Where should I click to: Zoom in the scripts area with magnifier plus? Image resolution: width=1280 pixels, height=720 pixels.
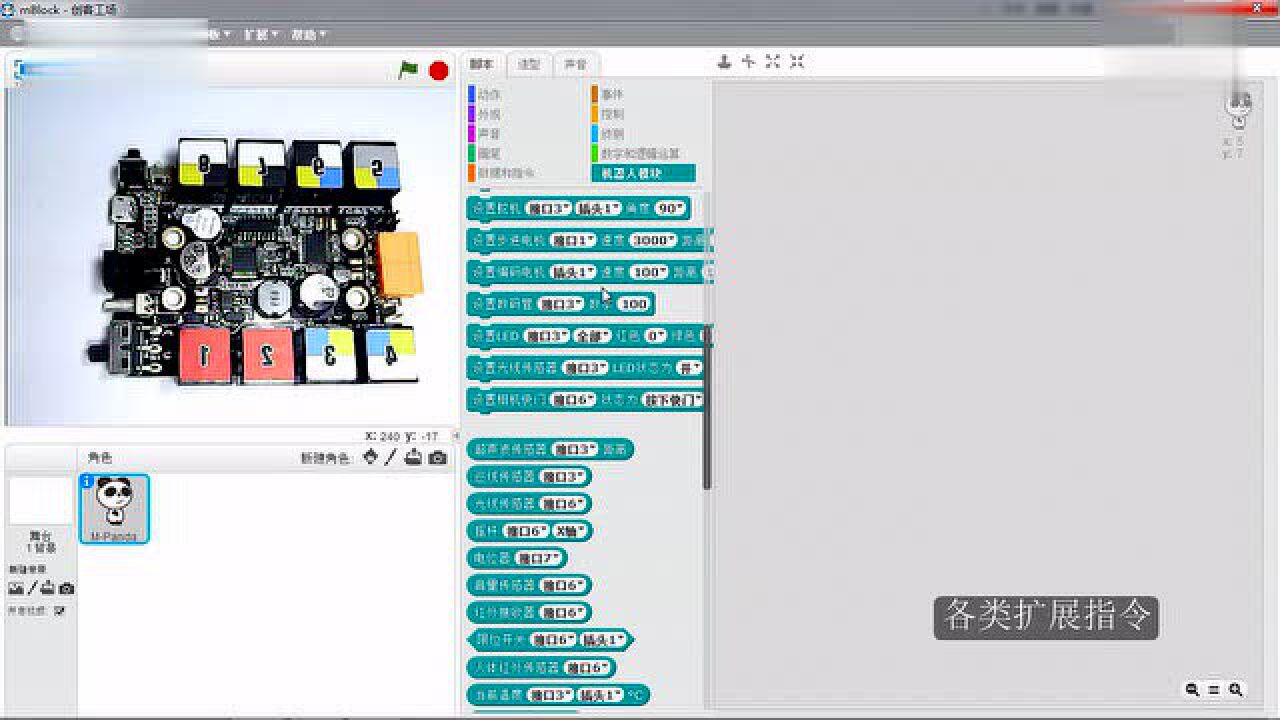(1236, 689)
